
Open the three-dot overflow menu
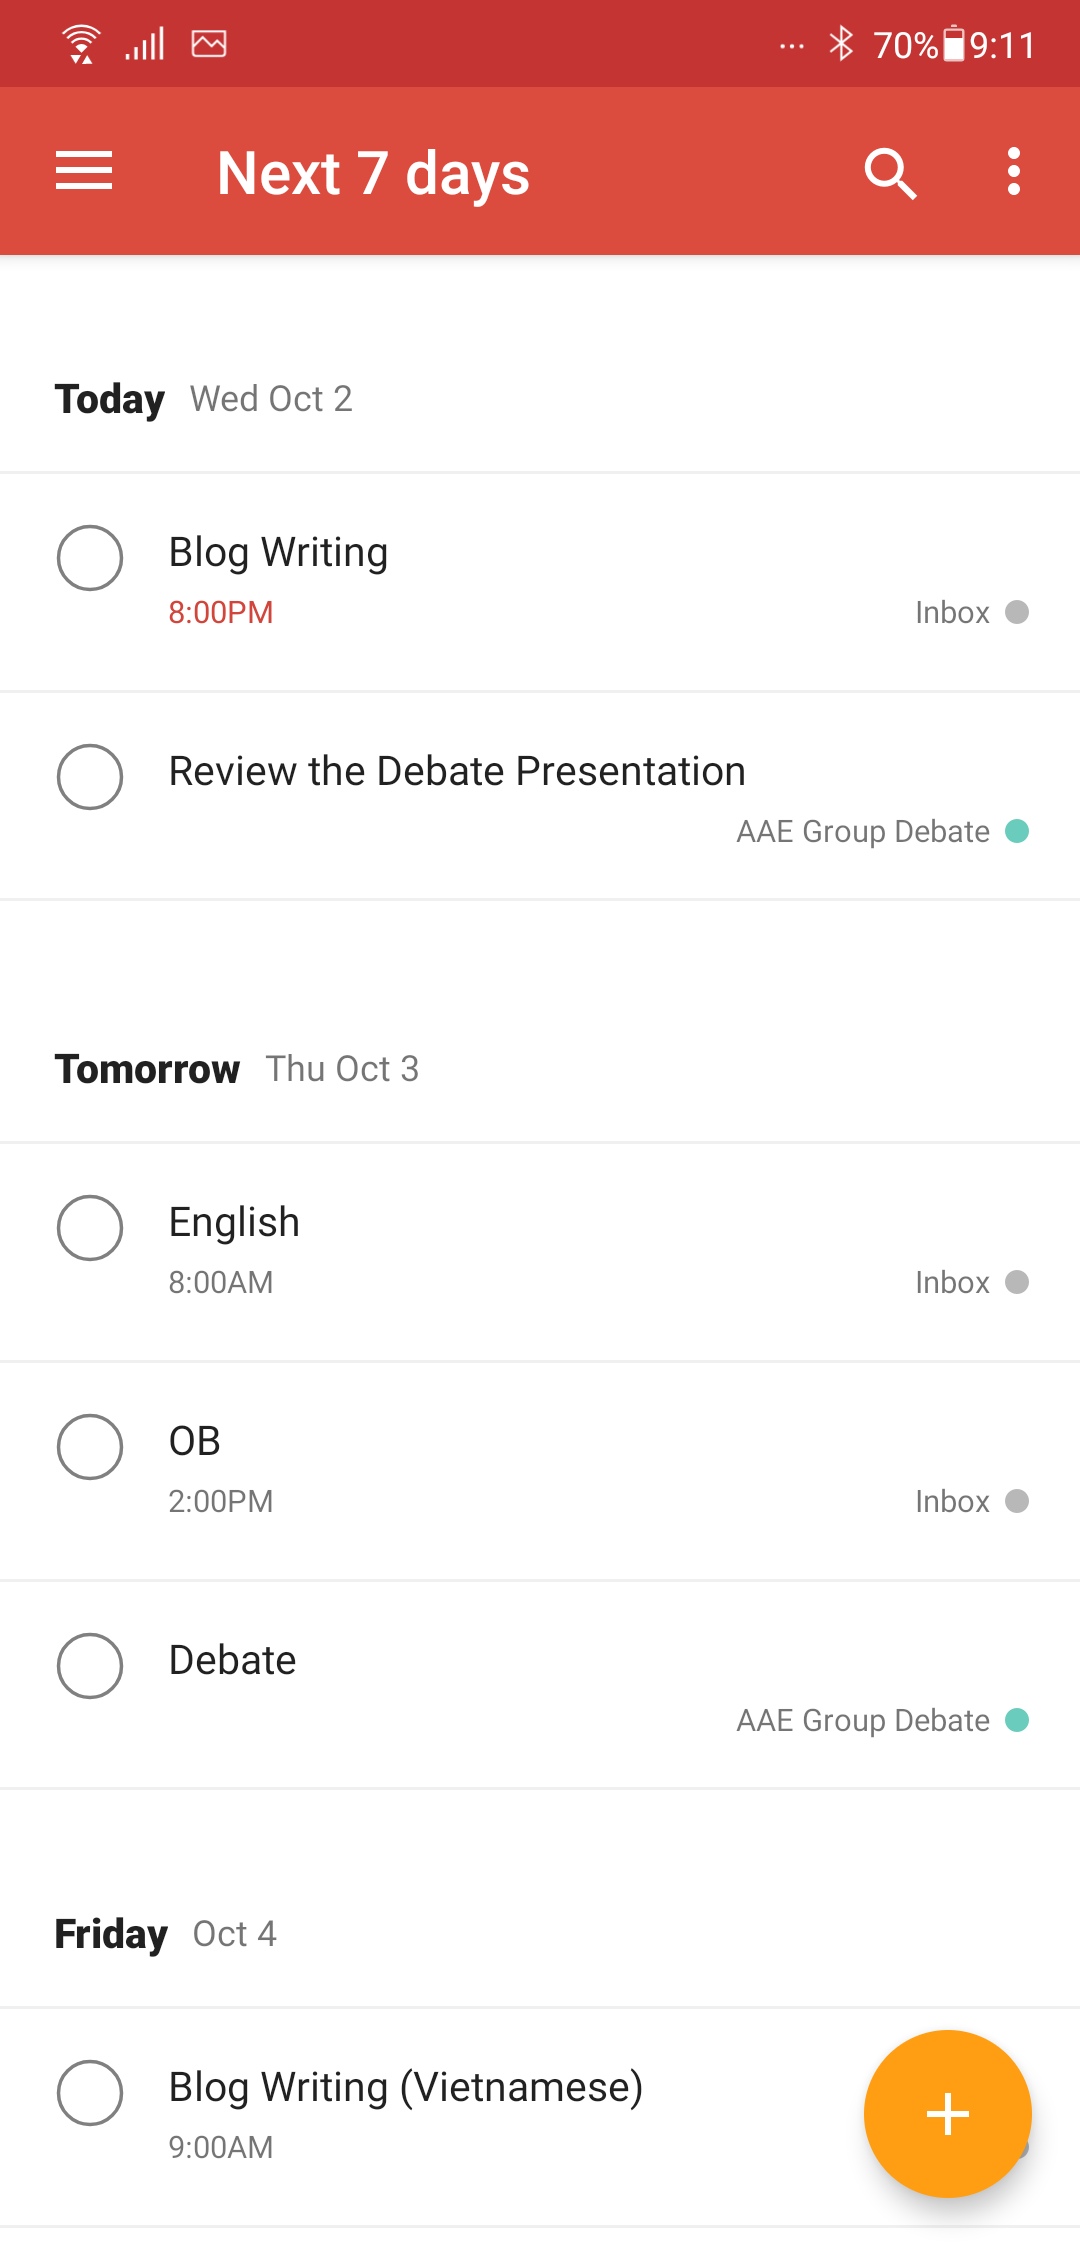pyautogui.click(x=1013, y=171)
